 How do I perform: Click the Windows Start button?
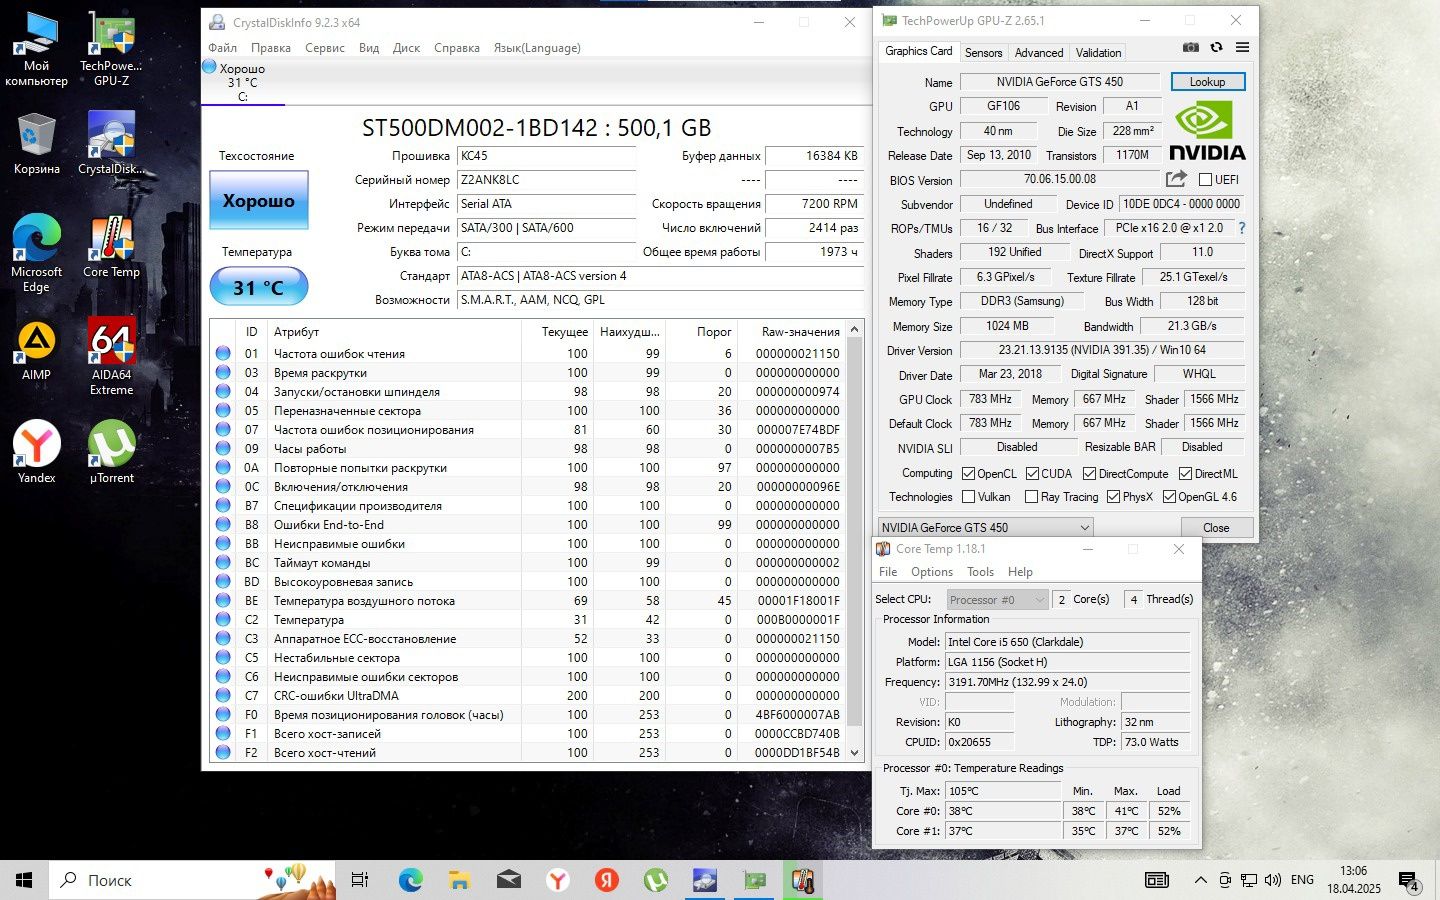(x=24, y=880)
